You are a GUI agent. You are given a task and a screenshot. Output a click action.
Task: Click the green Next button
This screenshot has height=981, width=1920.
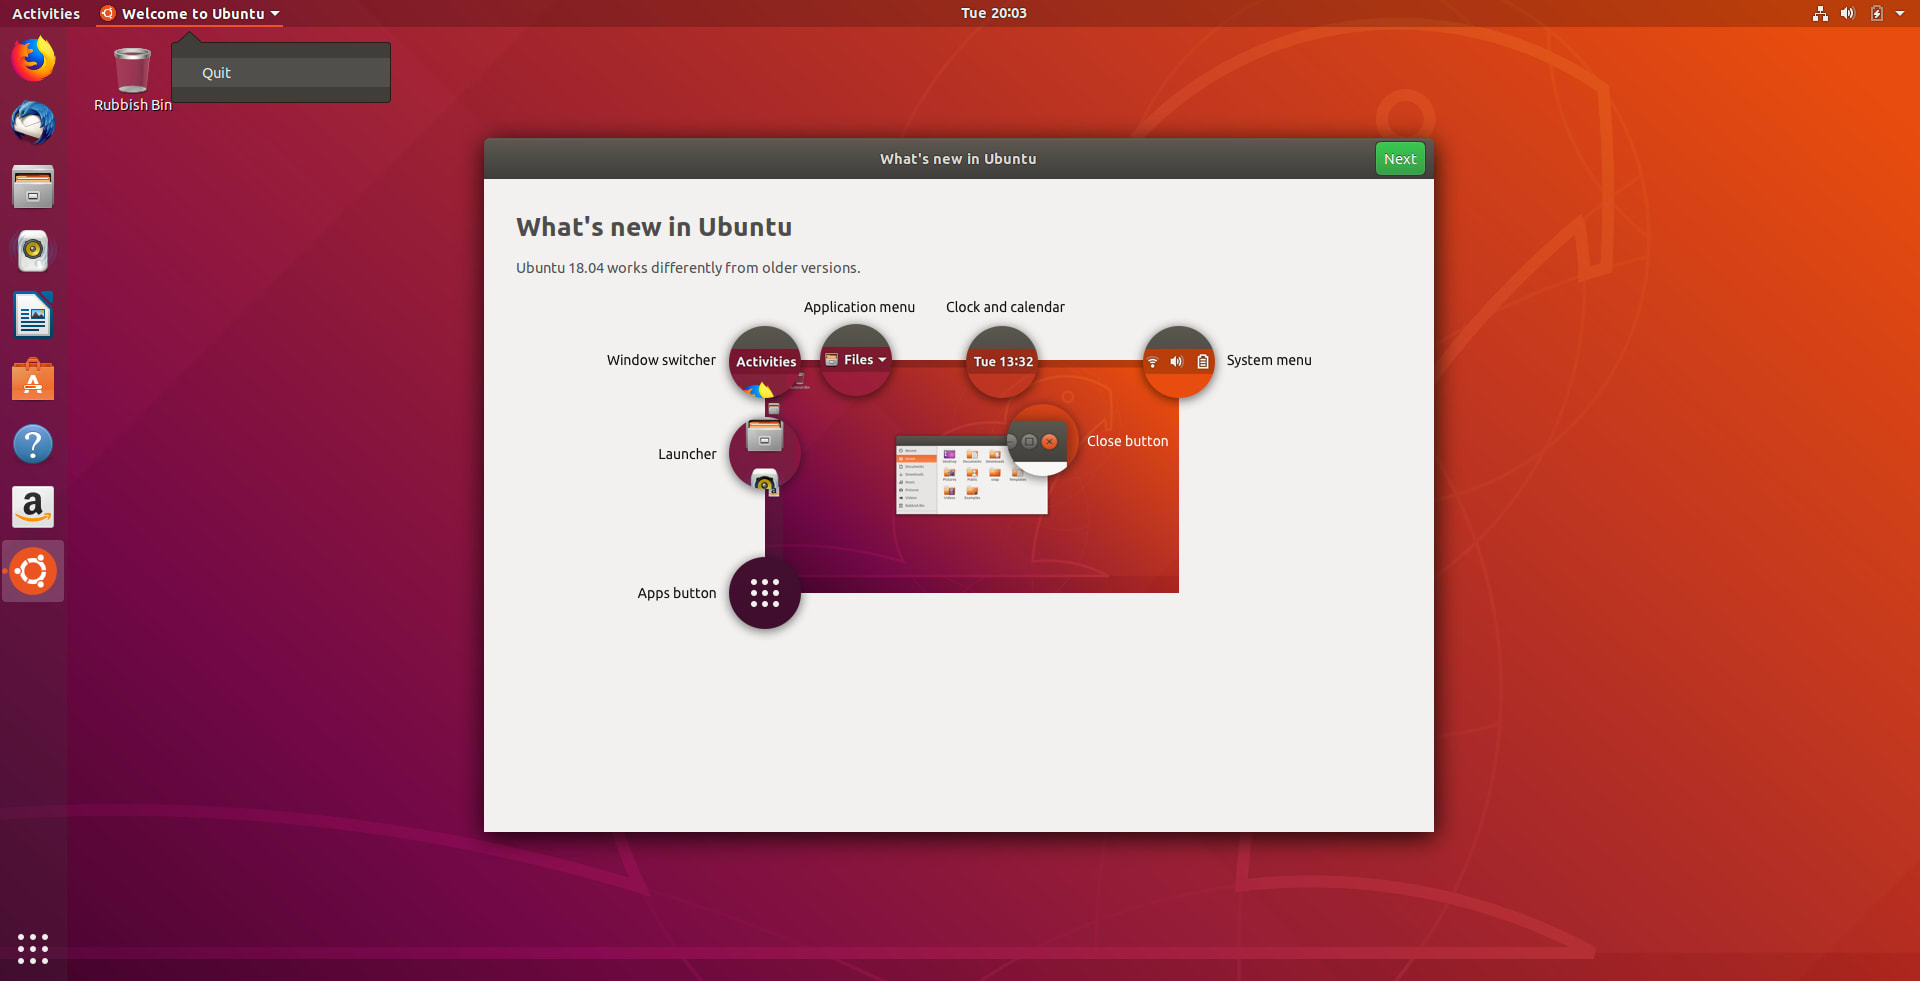[x=1400, y=159]
